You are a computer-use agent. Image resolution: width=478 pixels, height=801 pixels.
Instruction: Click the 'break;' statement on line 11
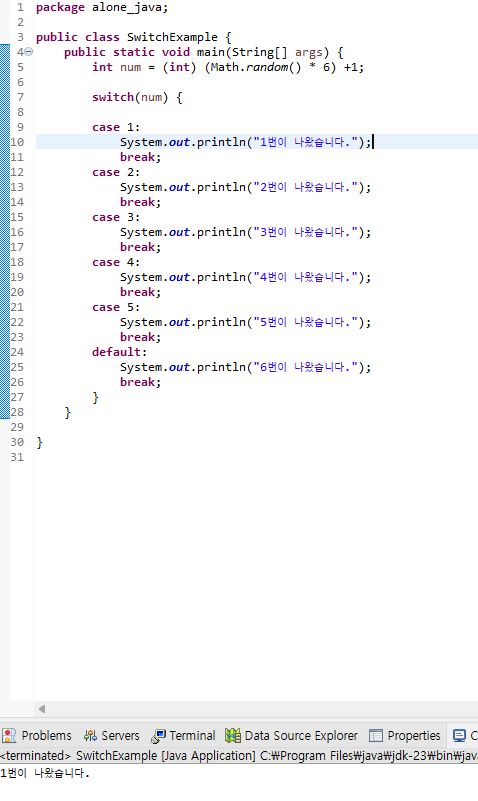tap(140, 157)
